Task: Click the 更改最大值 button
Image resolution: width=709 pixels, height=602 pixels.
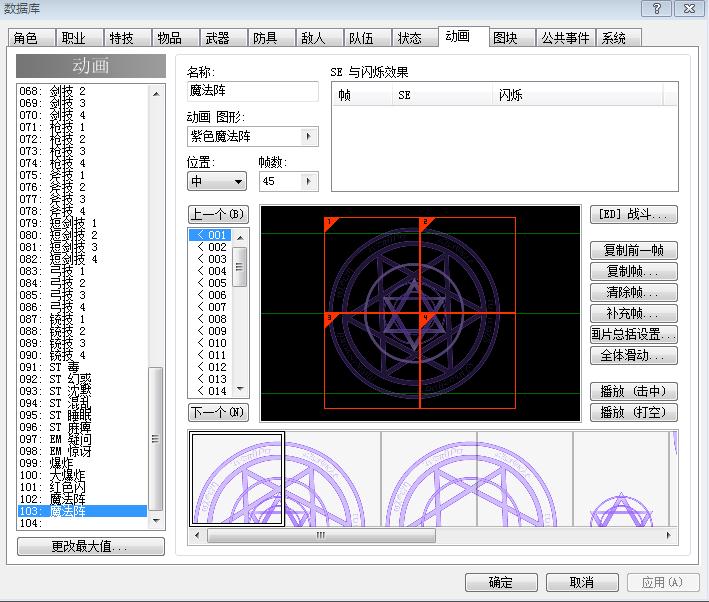Action: (x=90, y=546)
